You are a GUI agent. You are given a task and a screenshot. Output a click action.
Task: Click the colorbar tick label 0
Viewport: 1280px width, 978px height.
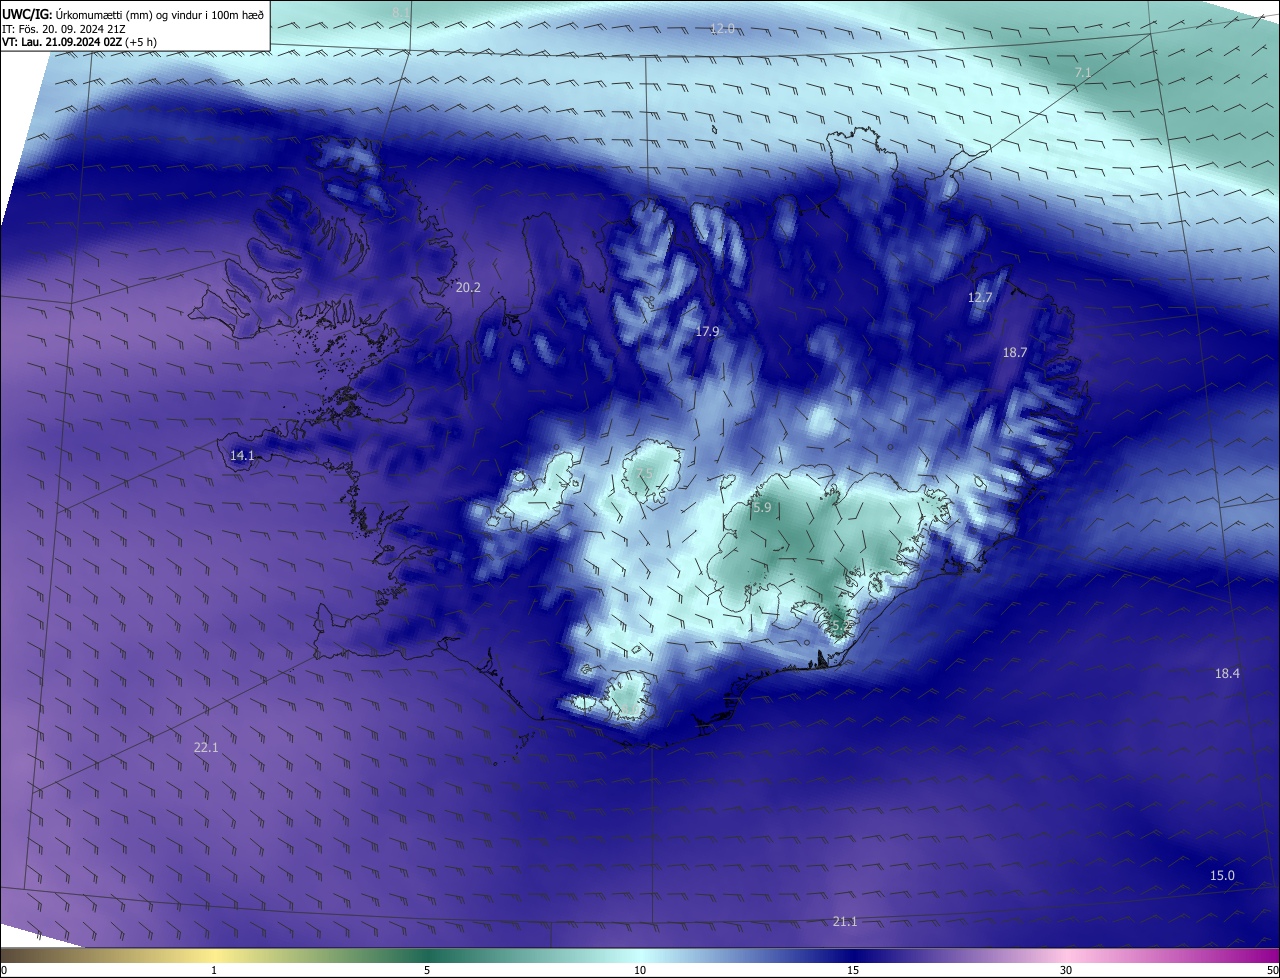[4, 970]
